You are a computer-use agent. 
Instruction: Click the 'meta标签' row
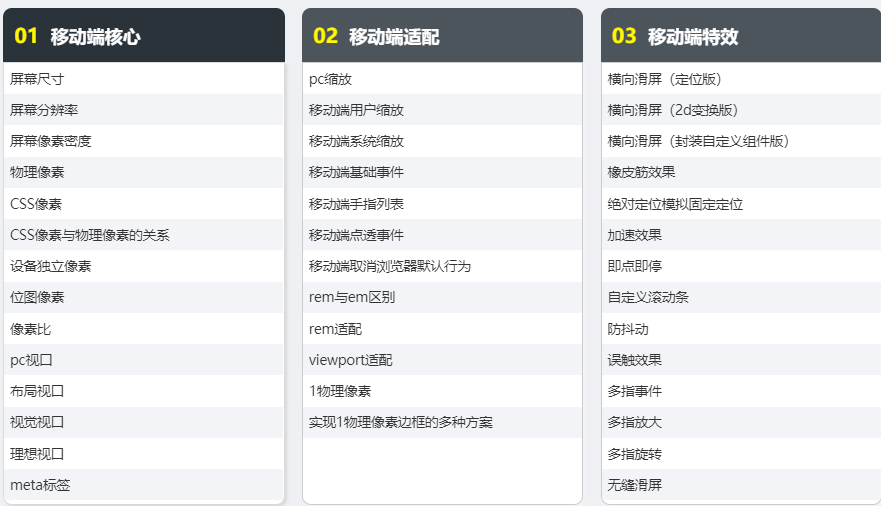coord(144,485)
